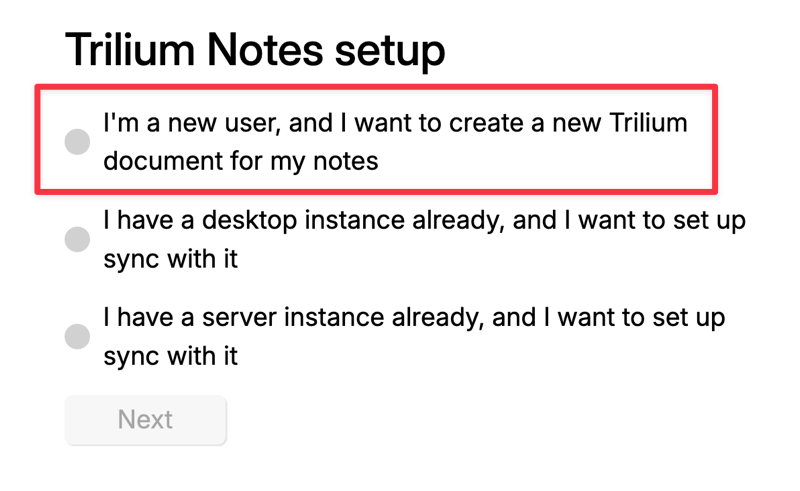Select the desktop instance radio button
This screenshot has width=800, height=491.
(x=78, y=239)
